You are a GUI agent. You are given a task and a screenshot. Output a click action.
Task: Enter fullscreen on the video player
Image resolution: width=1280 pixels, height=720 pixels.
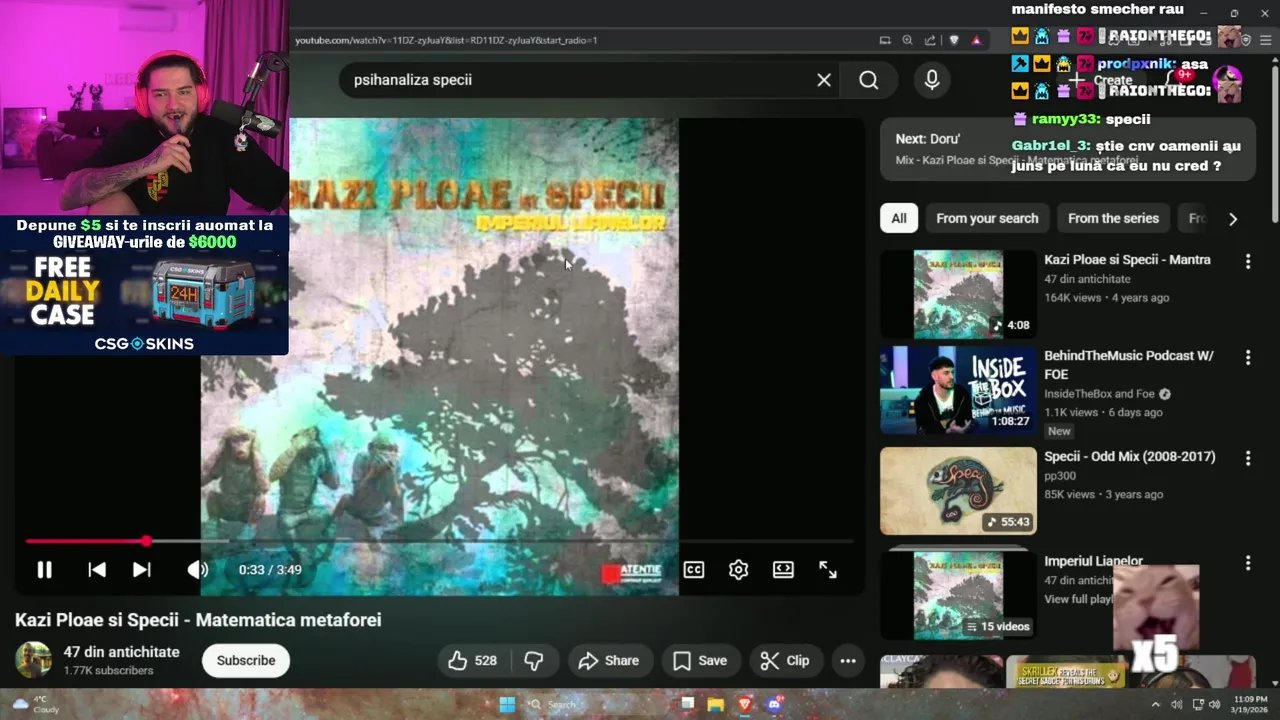point(828,570)
